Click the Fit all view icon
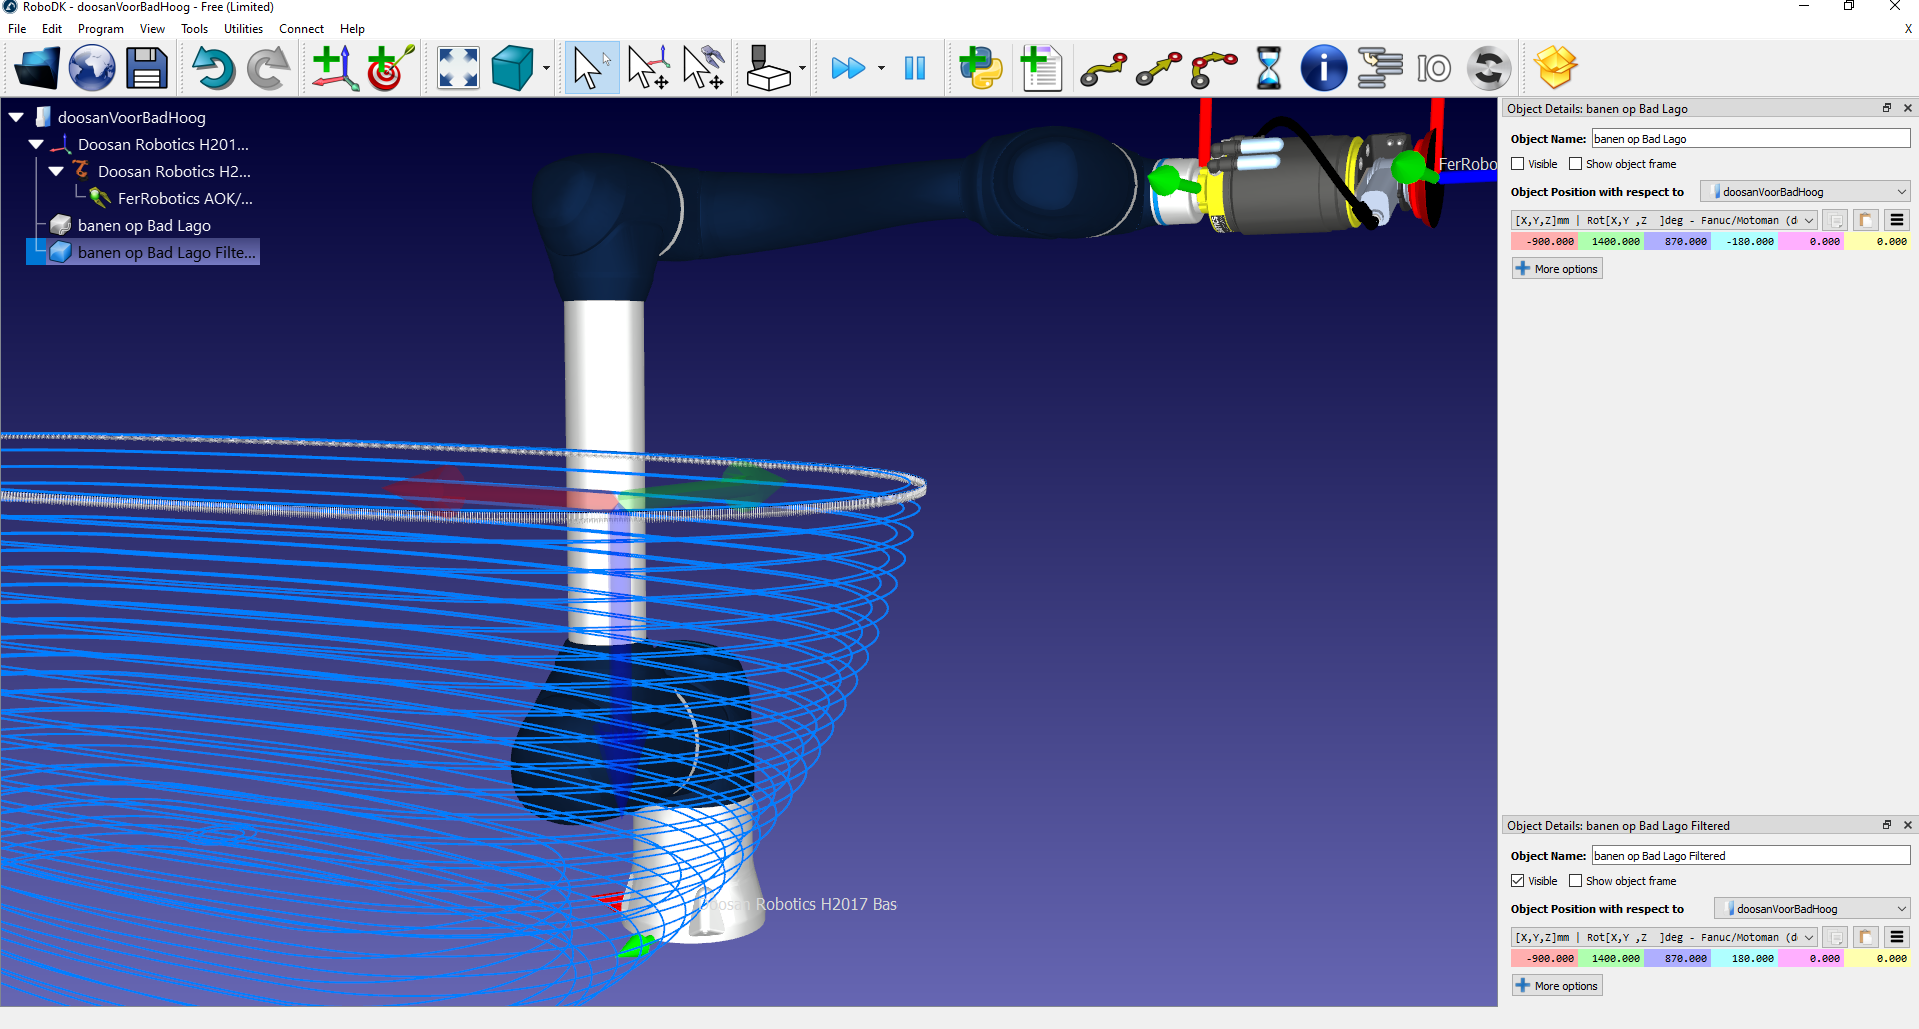The height and width of the screenshot is (1029, 1919). [458, 69]
